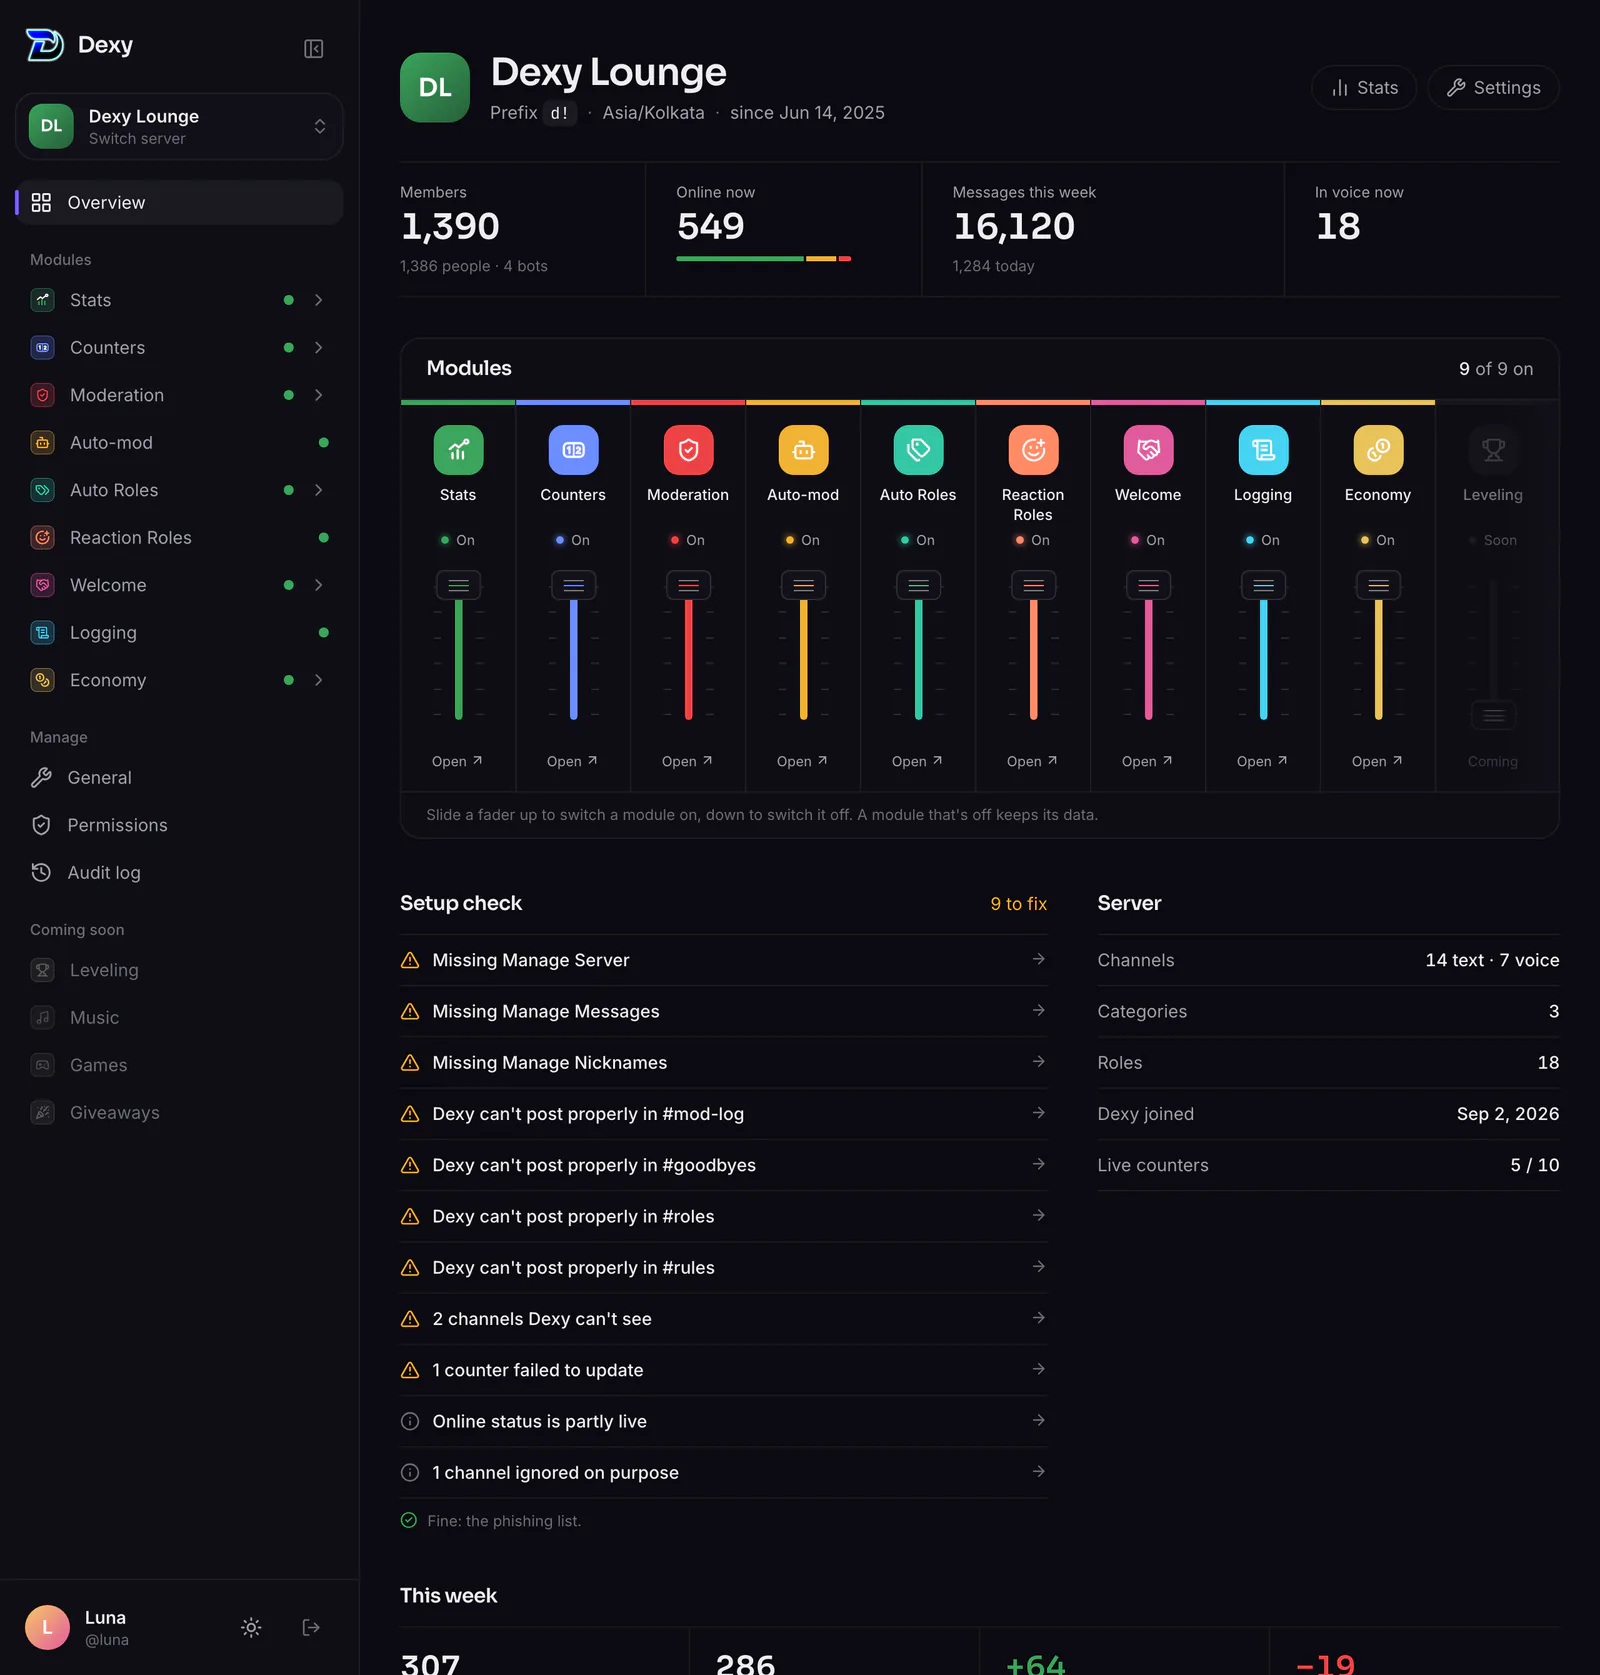Collapse the sidebar using the panel icon
This screenshot has width=1600, height=1675.
tap(313, 49)
